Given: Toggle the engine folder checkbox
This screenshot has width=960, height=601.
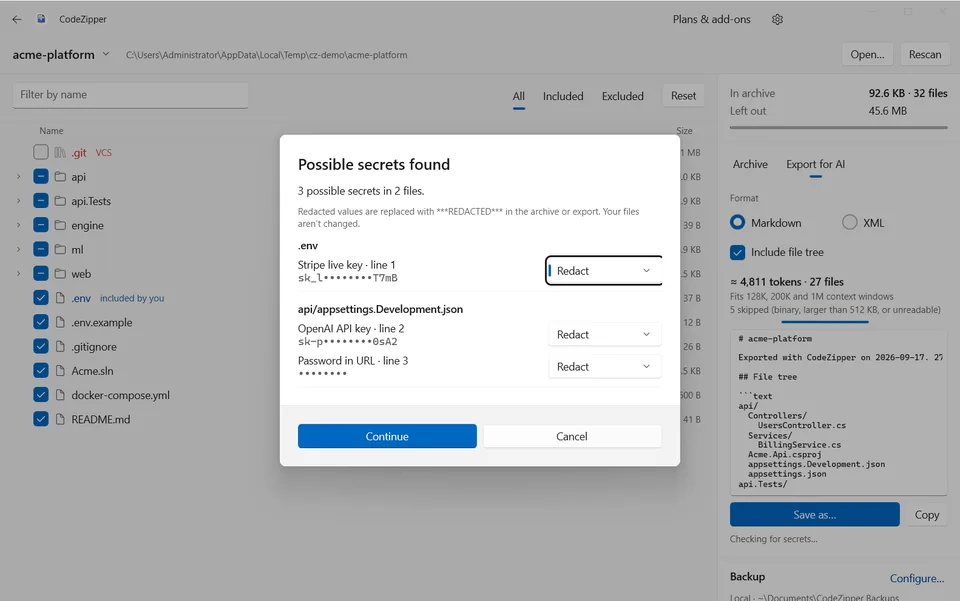Looking at the screenshot, I should click(40, 225).
